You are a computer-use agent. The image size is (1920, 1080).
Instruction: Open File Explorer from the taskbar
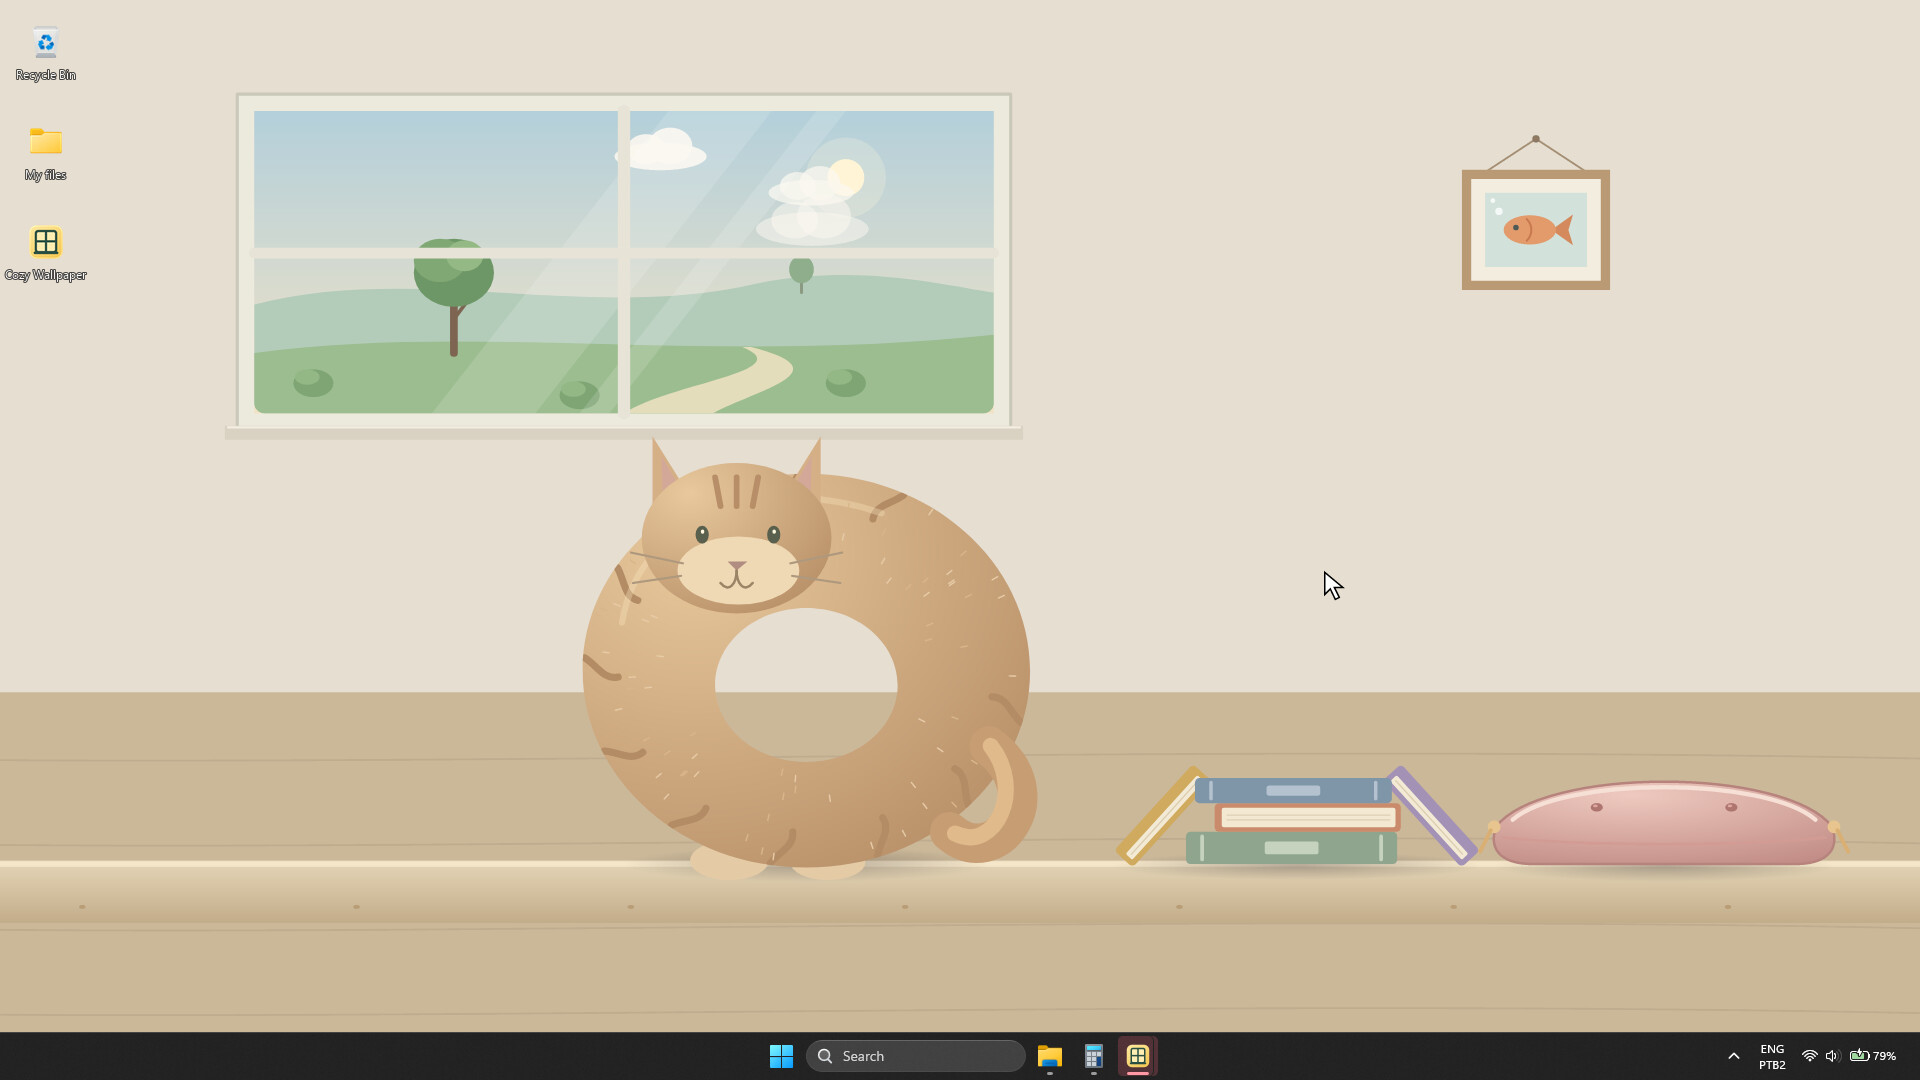(x=1049, y=1056)
